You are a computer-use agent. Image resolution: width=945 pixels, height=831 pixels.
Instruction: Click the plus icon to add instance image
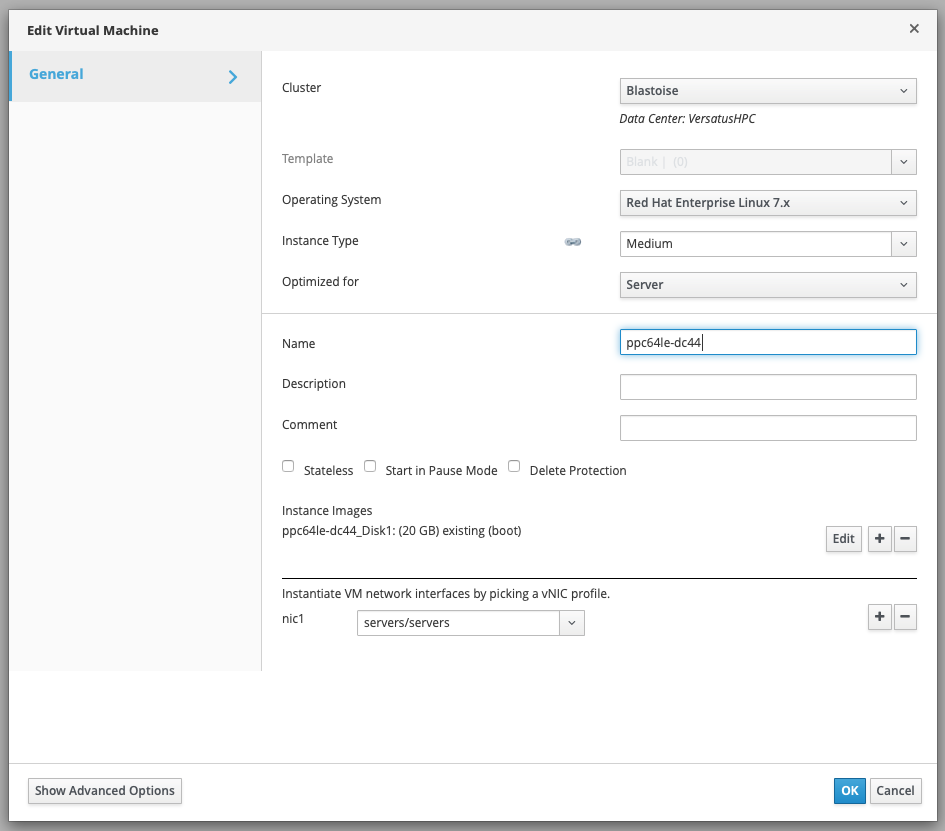tap(879, 539)
